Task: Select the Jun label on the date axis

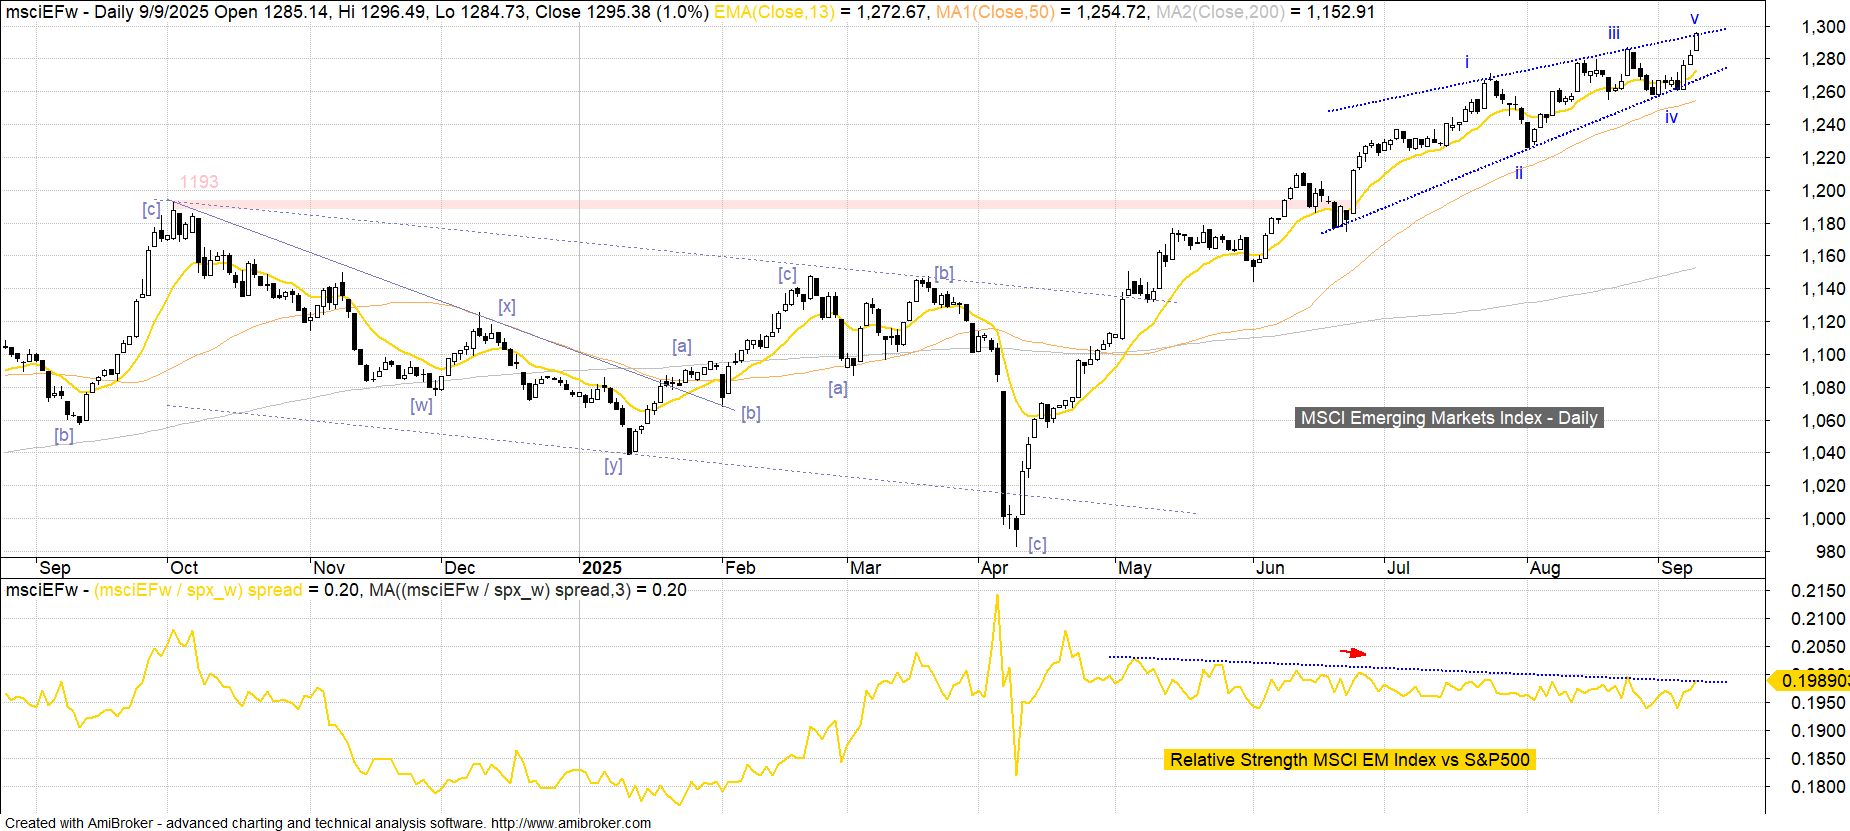Action: point(1269,567)
